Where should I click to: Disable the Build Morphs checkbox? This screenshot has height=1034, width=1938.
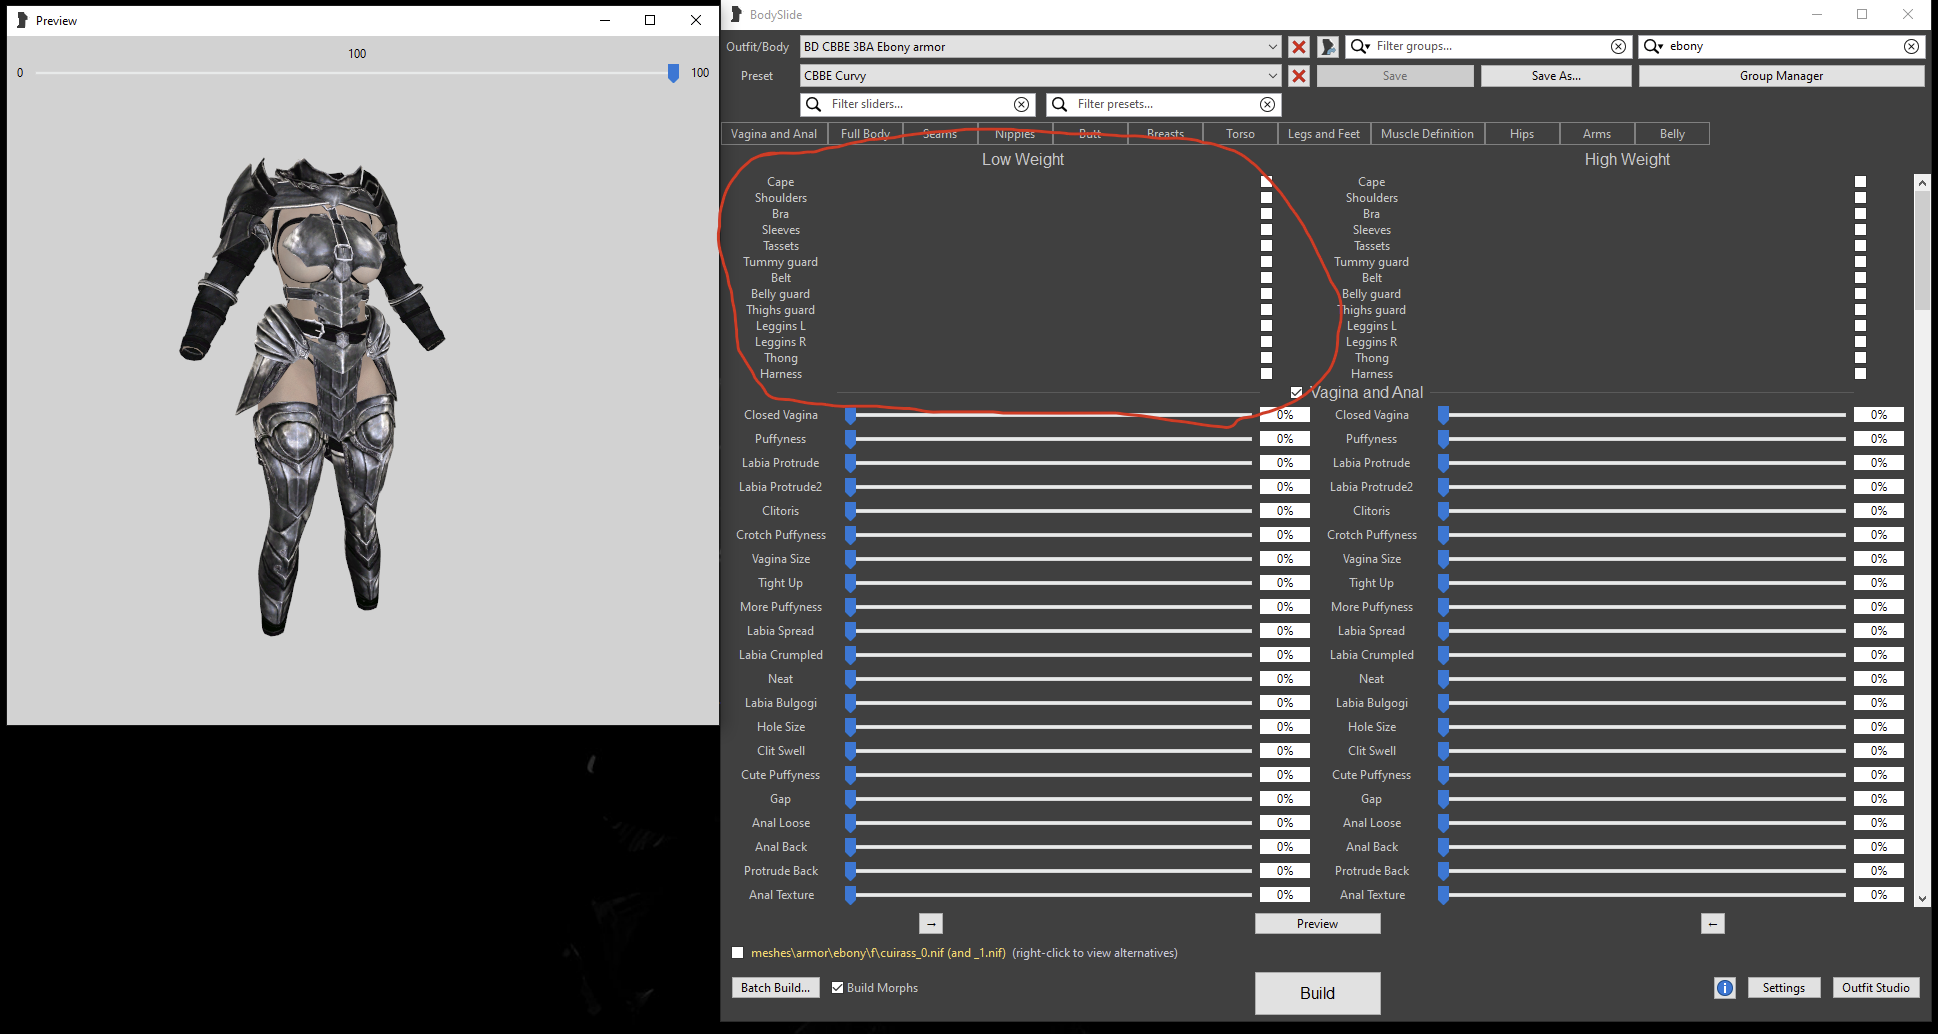[838, 988]
